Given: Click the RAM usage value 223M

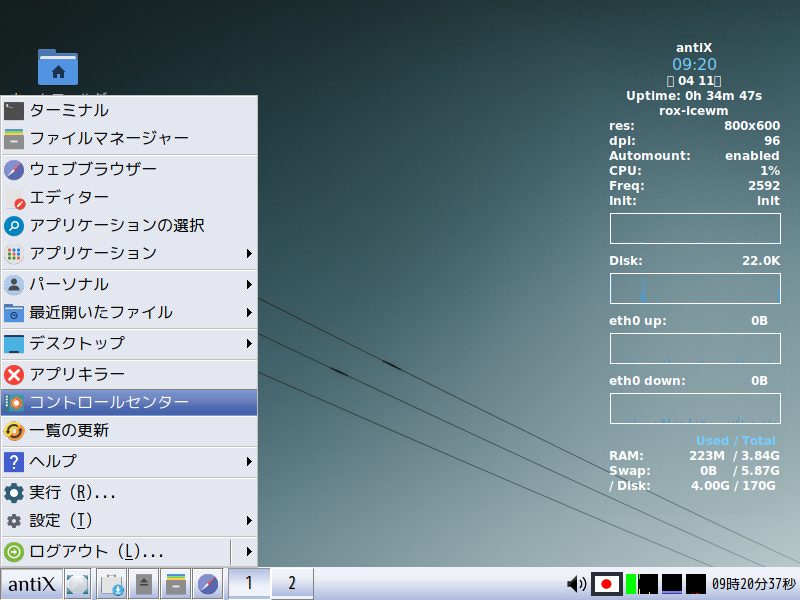Looking at the screenshot, I should pos(707,456).
